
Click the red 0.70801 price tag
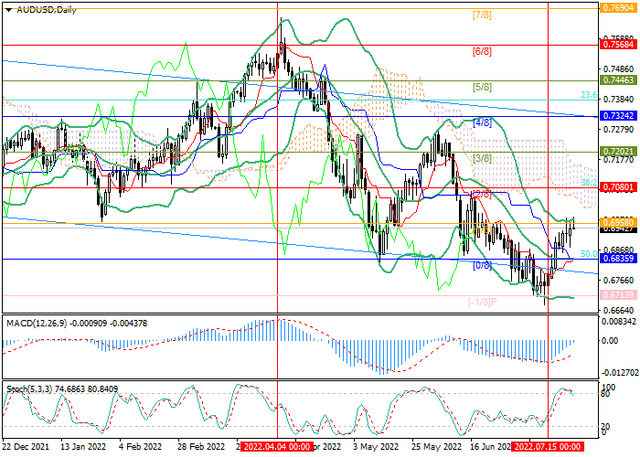click(x=619, y=186)
